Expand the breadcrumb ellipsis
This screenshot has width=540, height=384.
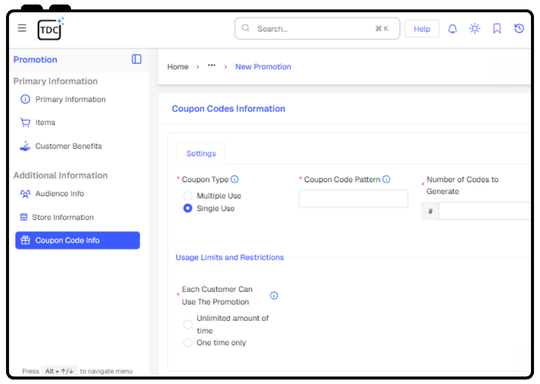(x=211, y=65)
